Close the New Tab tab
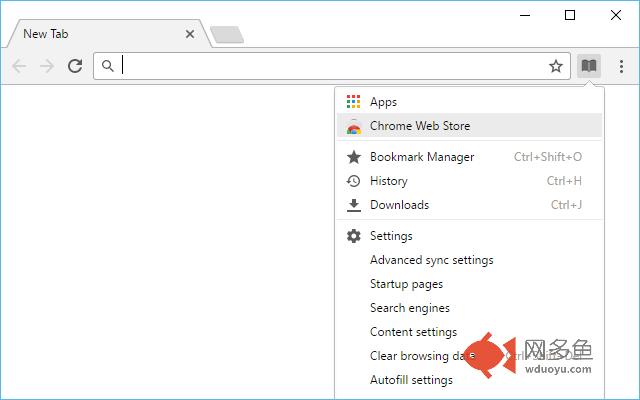 pos(190,34)
